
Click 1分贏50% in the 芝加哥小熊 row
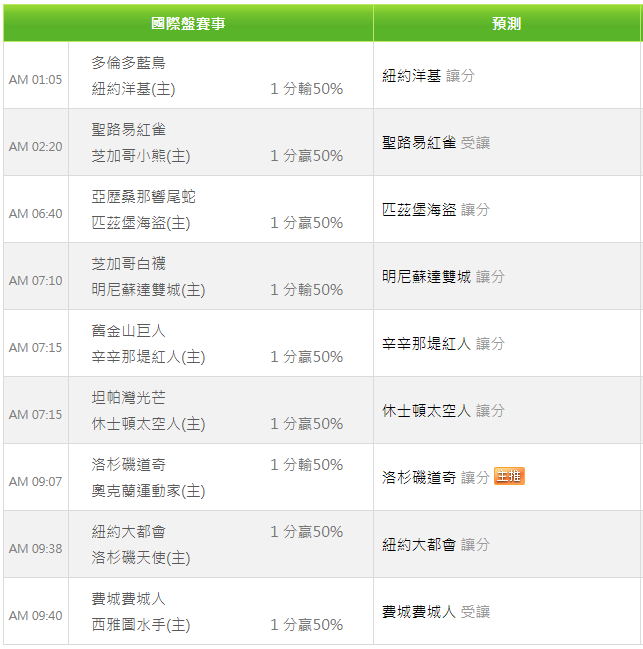tap(307, 156)
